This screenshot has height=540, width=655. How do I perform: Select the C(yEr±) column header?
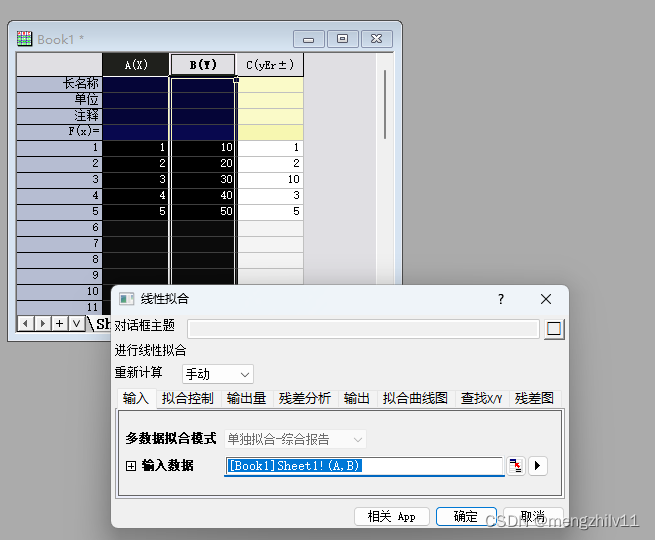270,65
